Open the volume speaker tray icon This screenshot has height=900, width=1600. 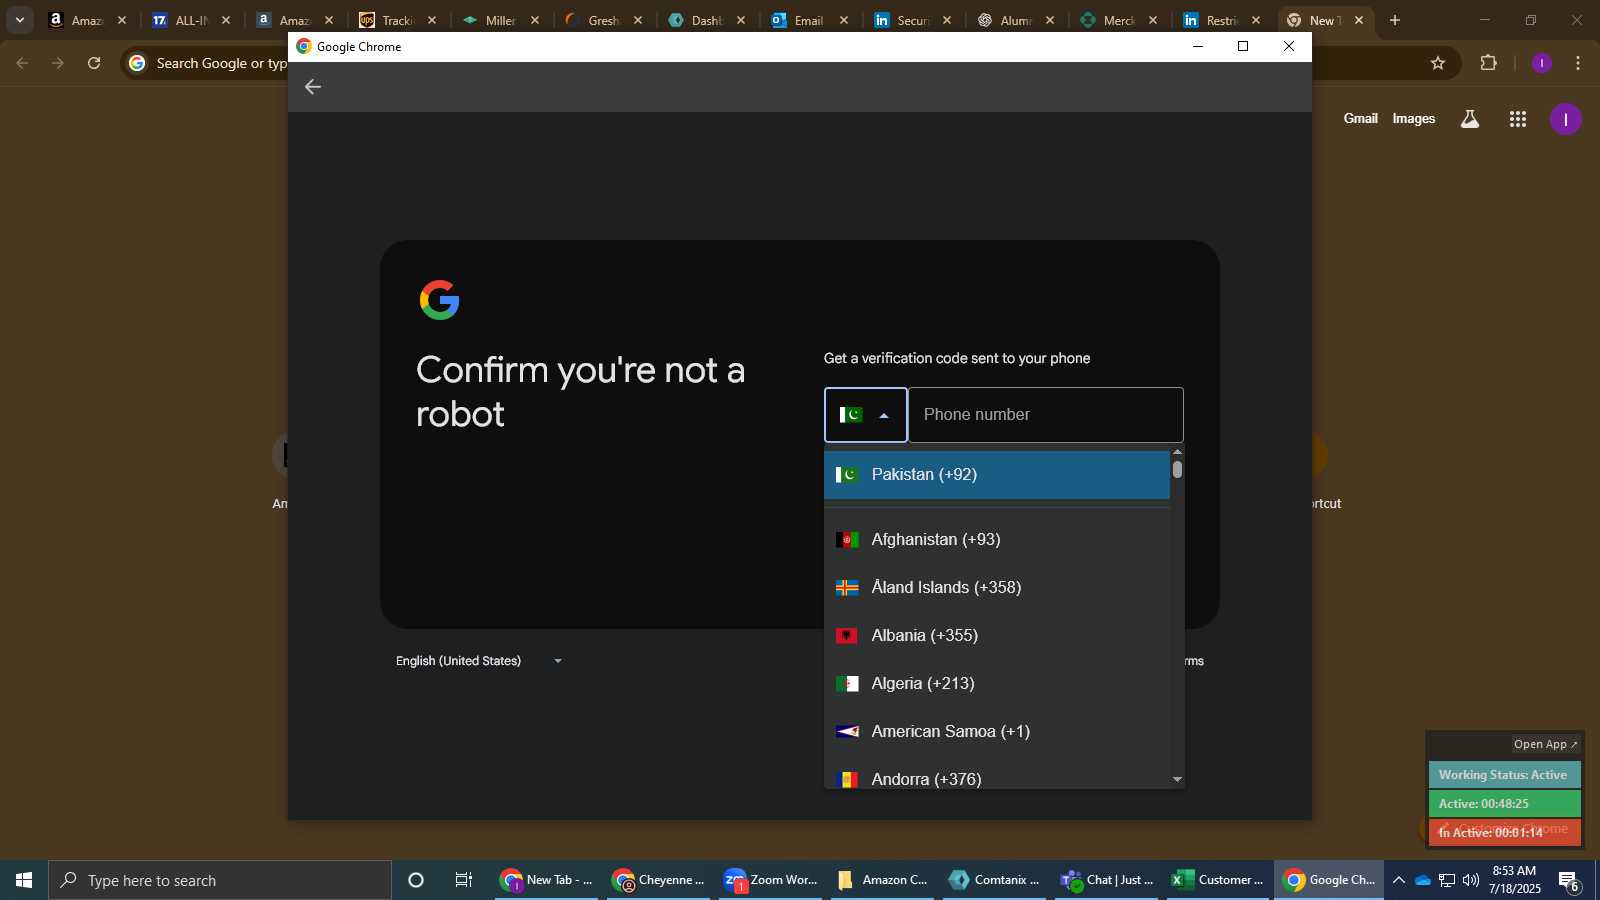[x=1471, y=880]
